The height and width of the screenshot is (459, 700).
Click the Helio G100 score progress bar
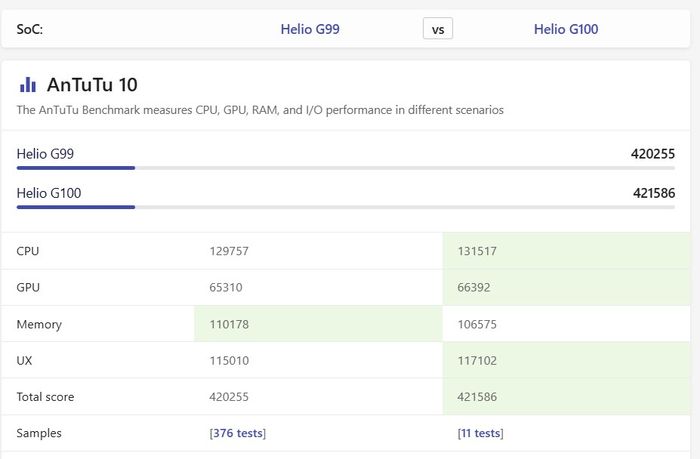[346, 207]
